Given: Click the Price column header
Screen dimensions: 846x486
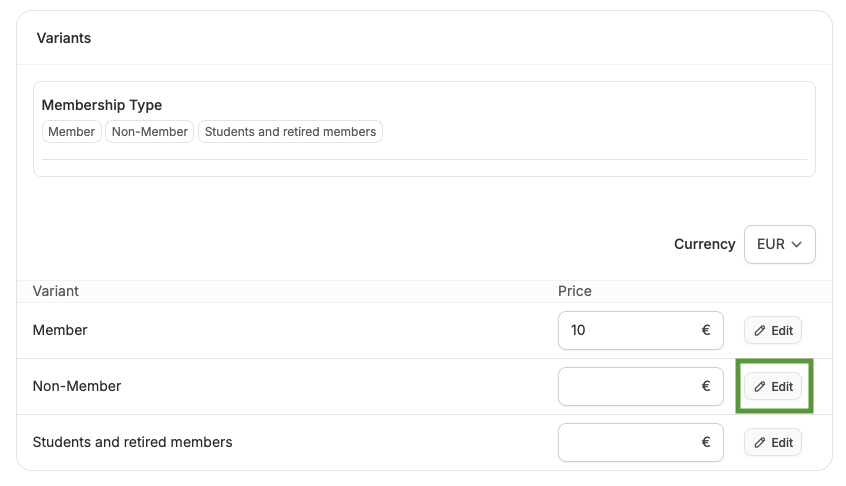Looking at the screenshot, I should (x=575, y=291).
